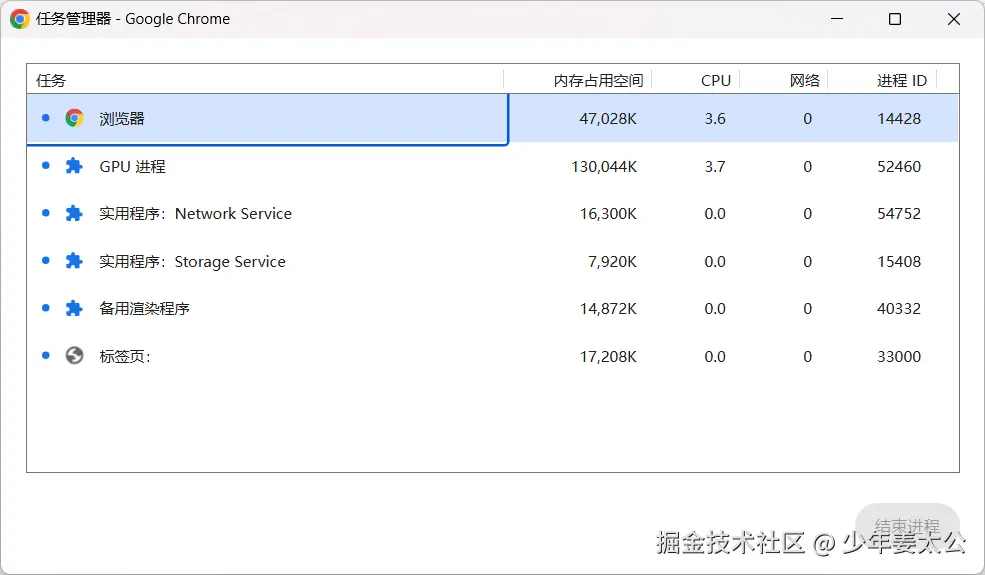
Task: Click the puzzle icon beside Storage Service
Action: coord(74,261)
